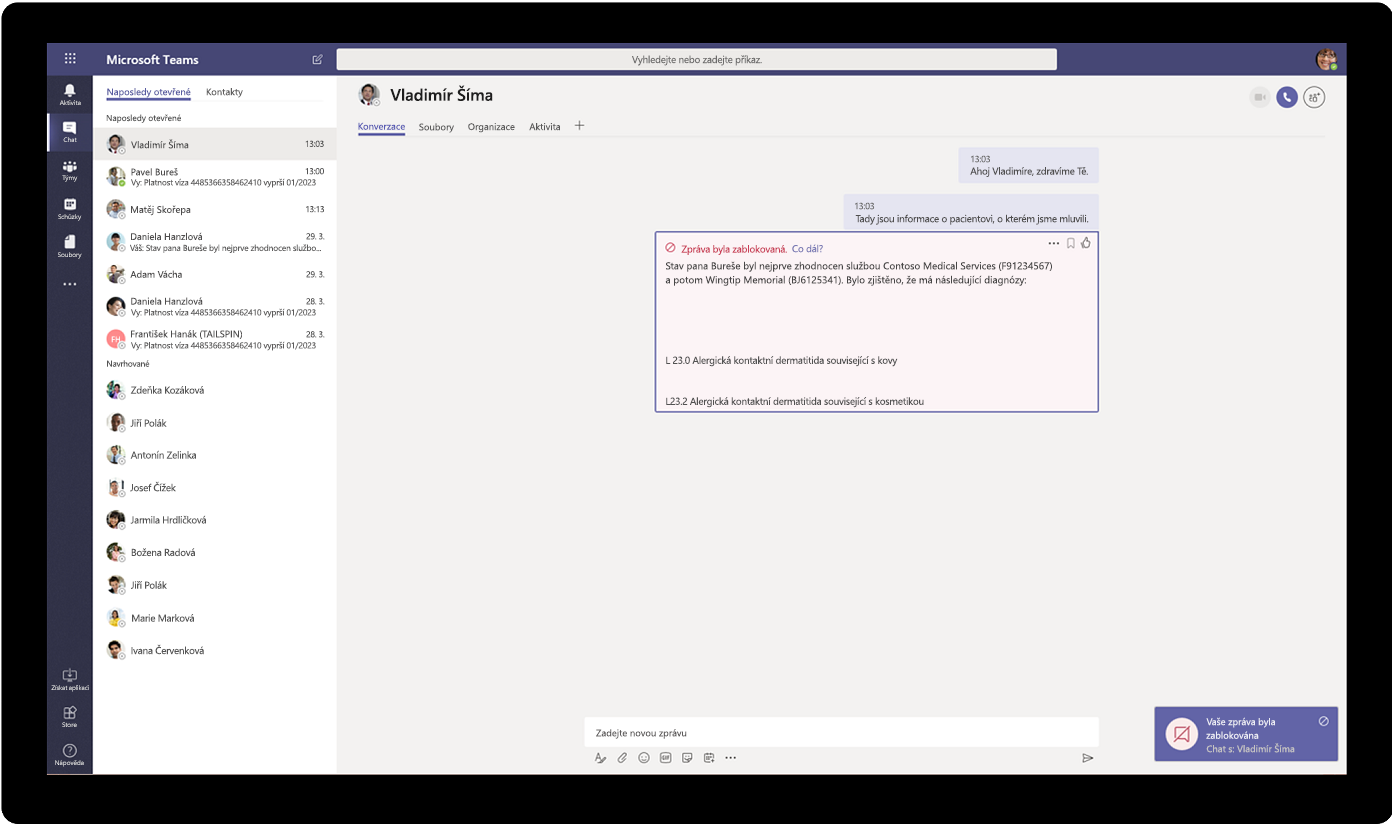Screen dimensions: 1392x824
Task: Start a new chat with compose icon
Action: click(317, 60)
